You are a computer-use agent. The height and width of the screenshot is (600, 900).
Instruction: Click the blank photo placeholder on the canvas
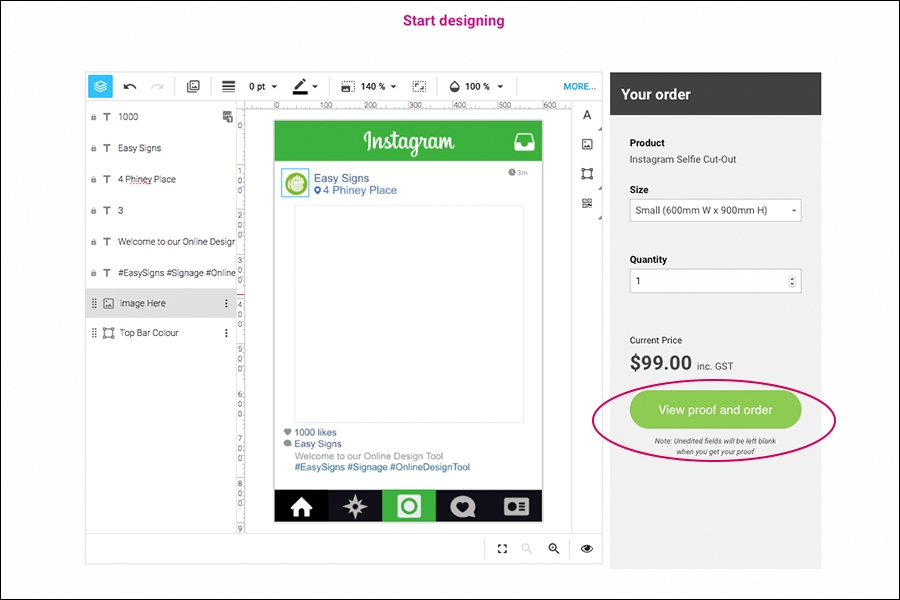[x=409, y=314]
